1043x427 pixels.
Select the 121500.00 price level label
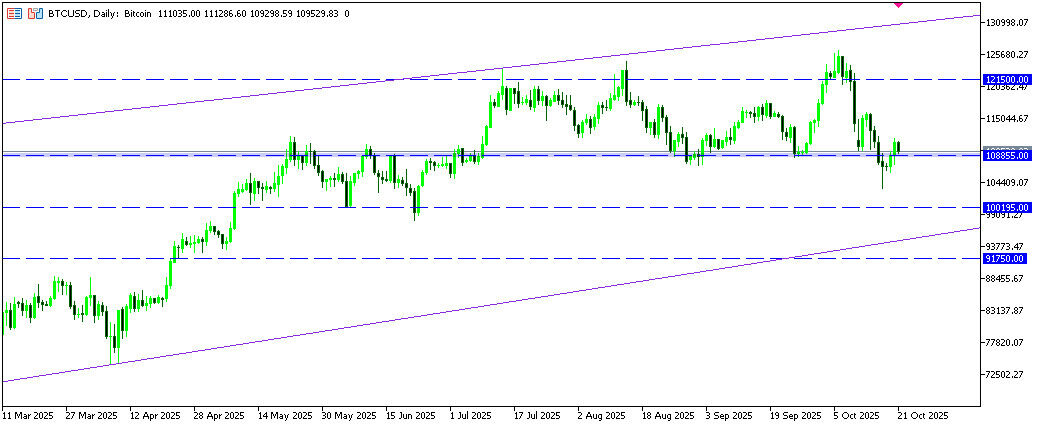coord(1007,78)
